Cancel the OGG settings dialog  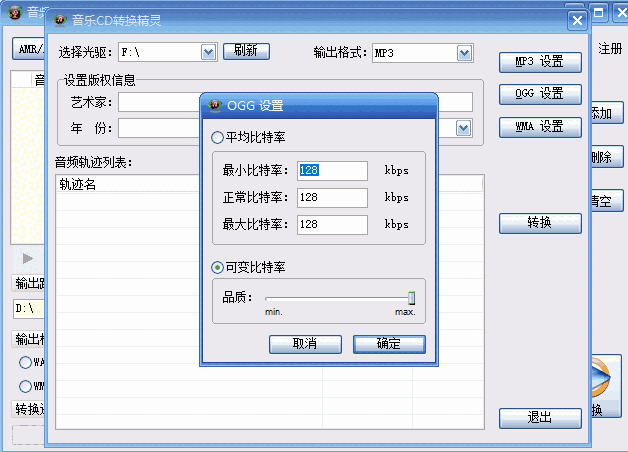click(305, 344)
